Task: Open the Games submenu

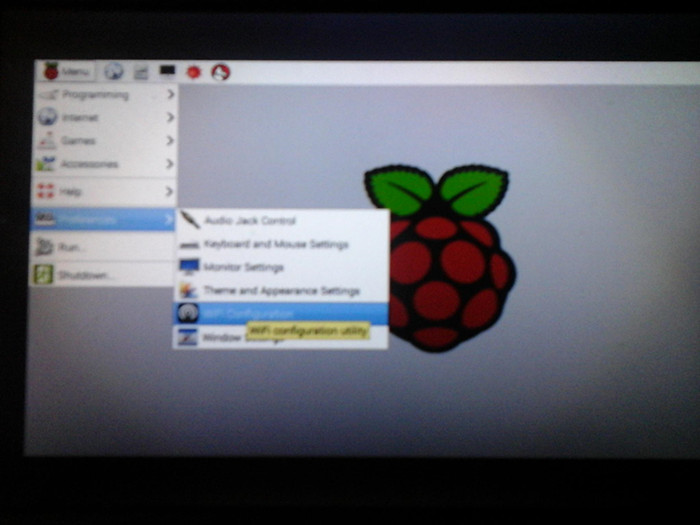Action: [105, 141]
